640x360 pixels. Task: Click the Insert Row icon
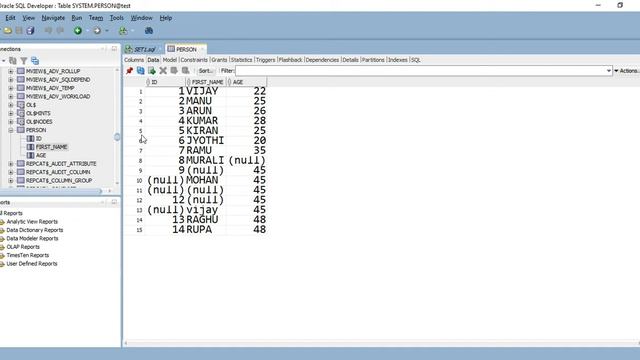(x=152, y=71)
